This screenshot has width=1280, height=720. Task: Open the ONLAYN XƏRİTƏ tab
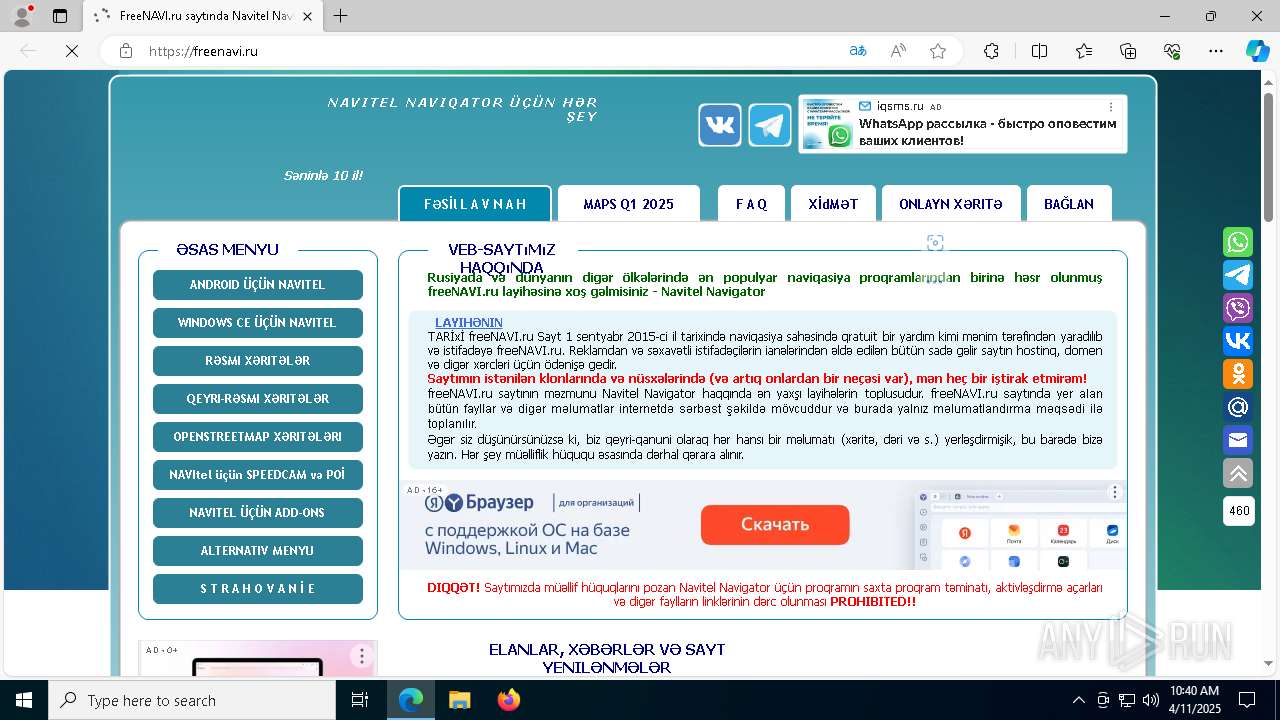(x=951, y=204)
